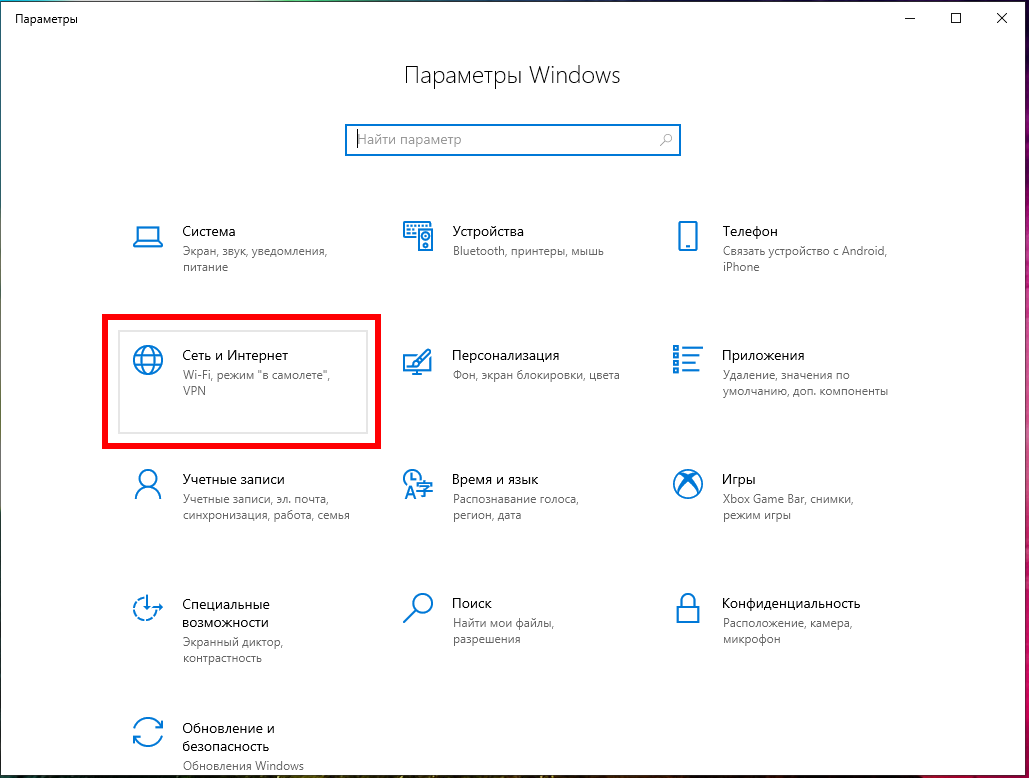Open the Телефон settings heading
Screen dimensions: 1029x778
click(x=750, y=232)
